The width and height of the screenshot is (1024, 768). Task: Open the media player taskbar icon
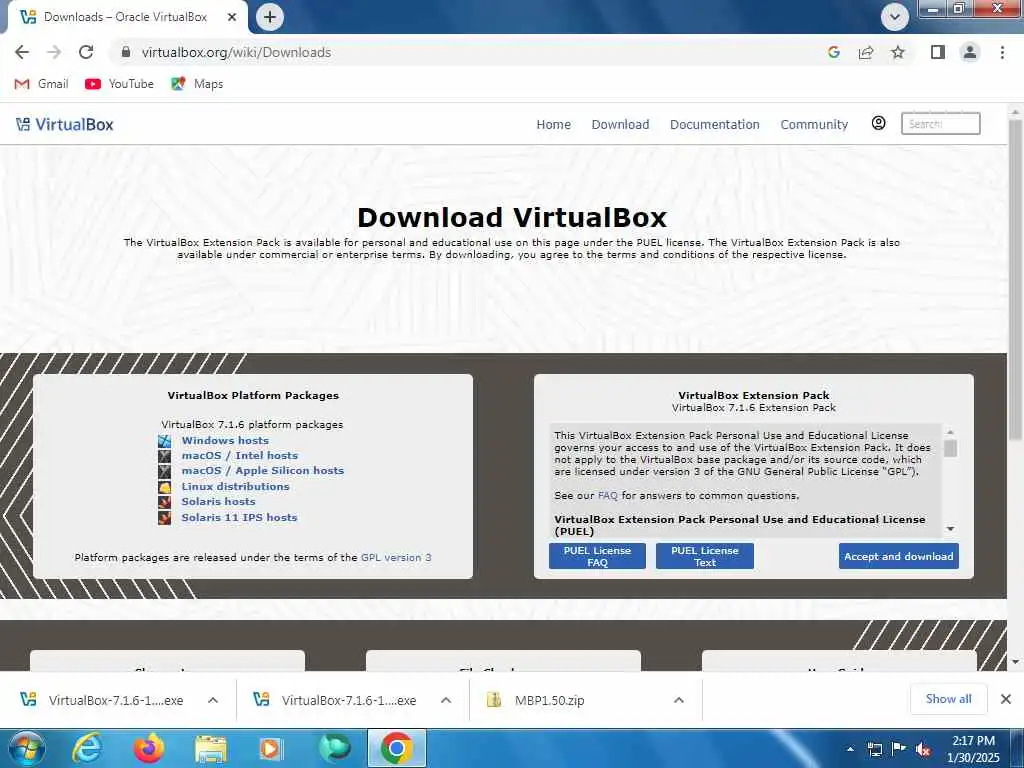271,748
